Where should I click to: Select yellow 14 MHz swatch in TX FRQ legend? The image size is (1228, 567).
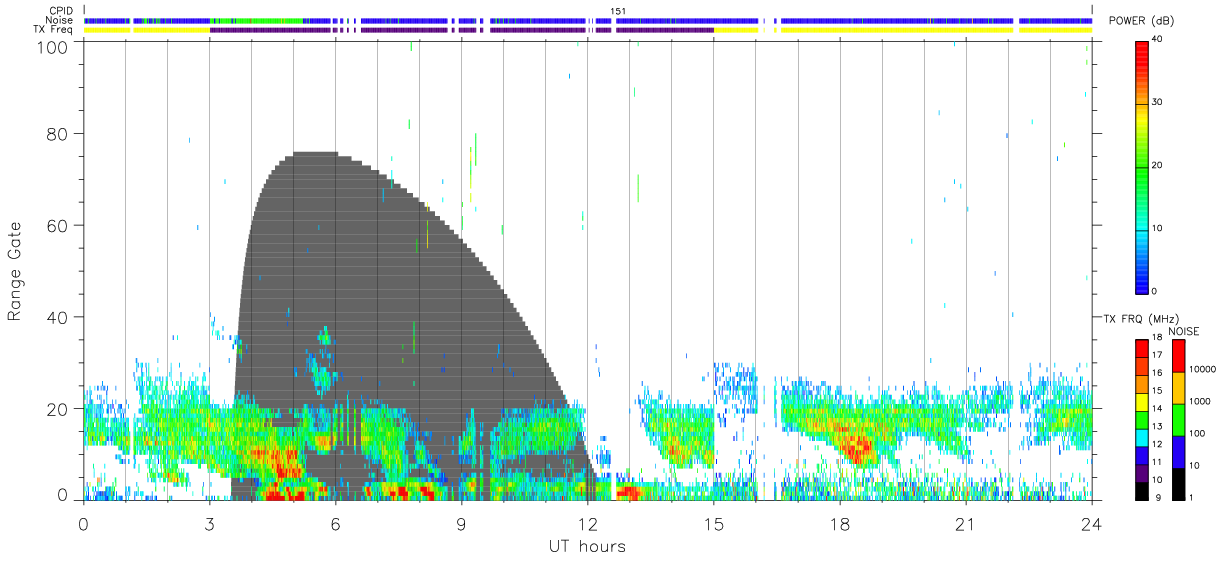coord(1141,401)
